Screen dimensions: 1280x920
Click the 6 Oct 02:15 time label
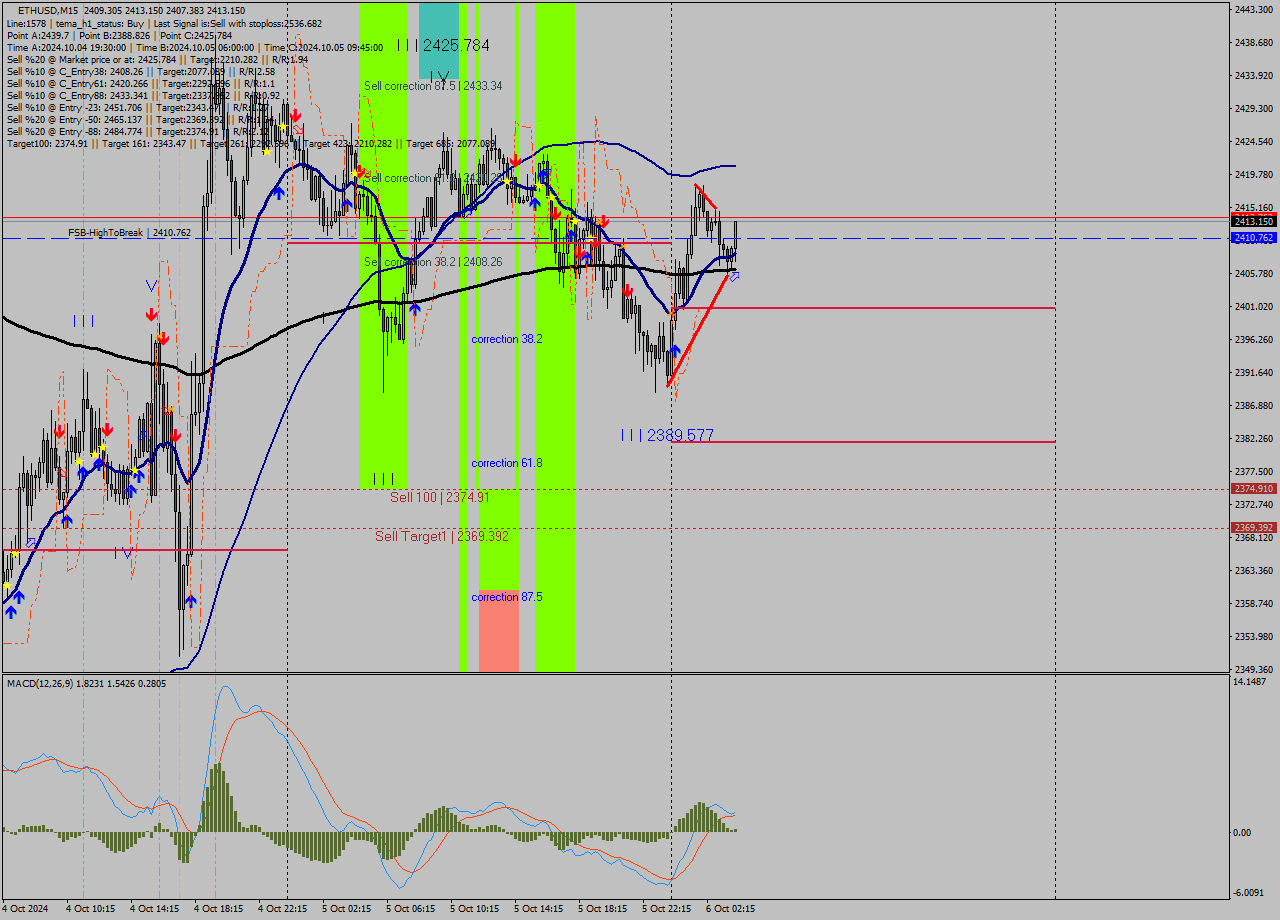click(x=730, y=909)
